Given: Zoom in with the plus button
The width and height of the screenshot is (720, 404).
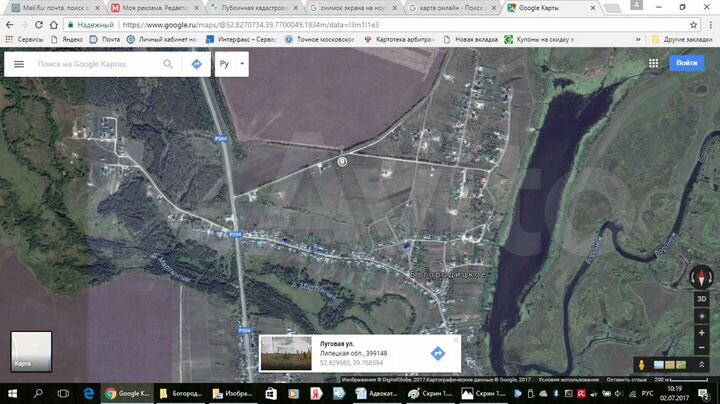Looking at the screenshot, I should point(702,333).
